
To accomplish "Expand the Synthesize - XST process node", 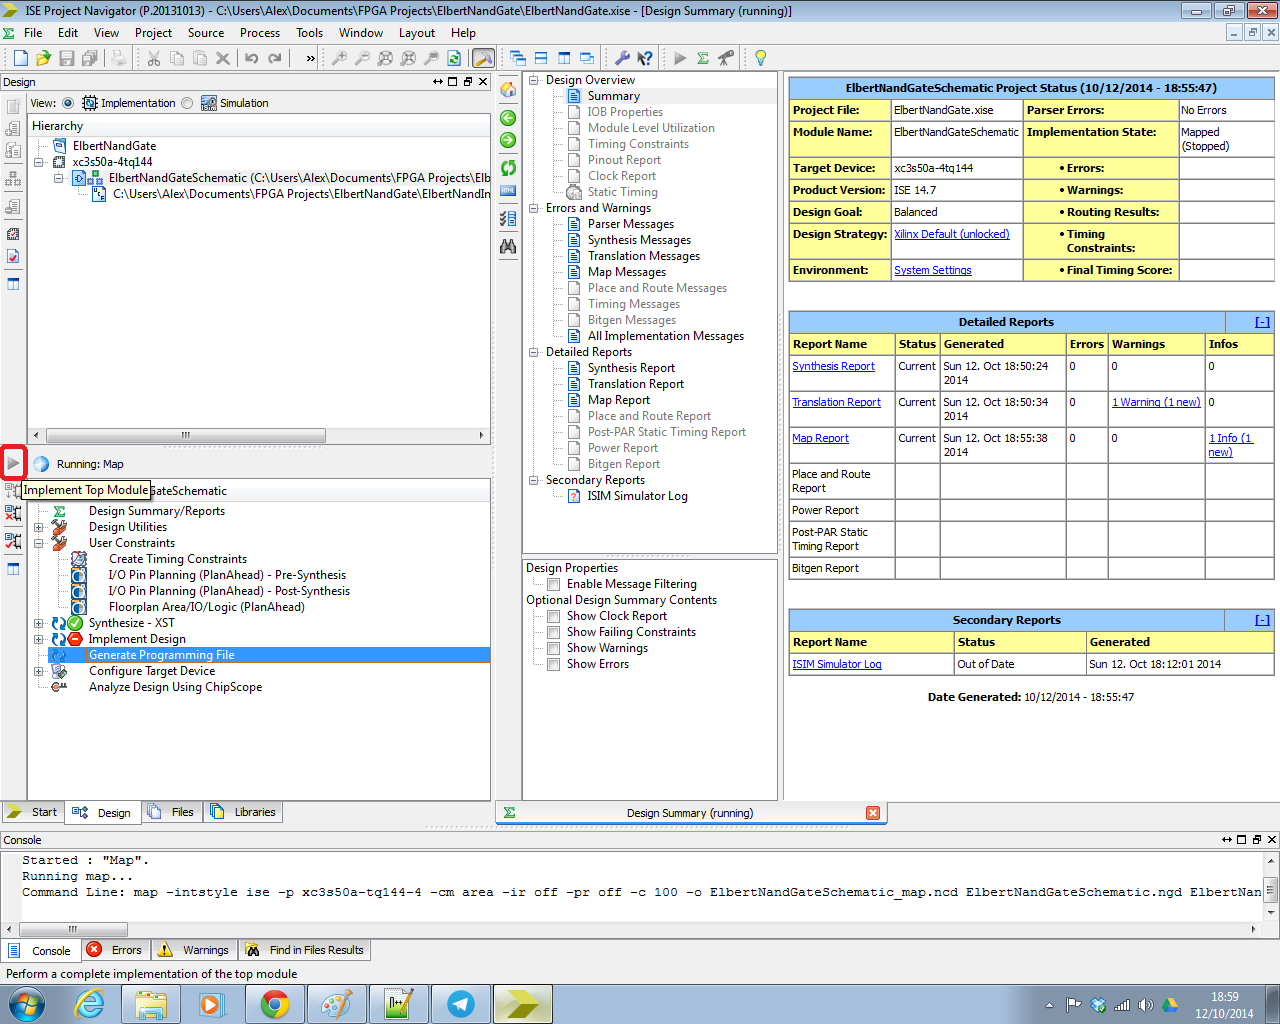I will coord(39,623).
